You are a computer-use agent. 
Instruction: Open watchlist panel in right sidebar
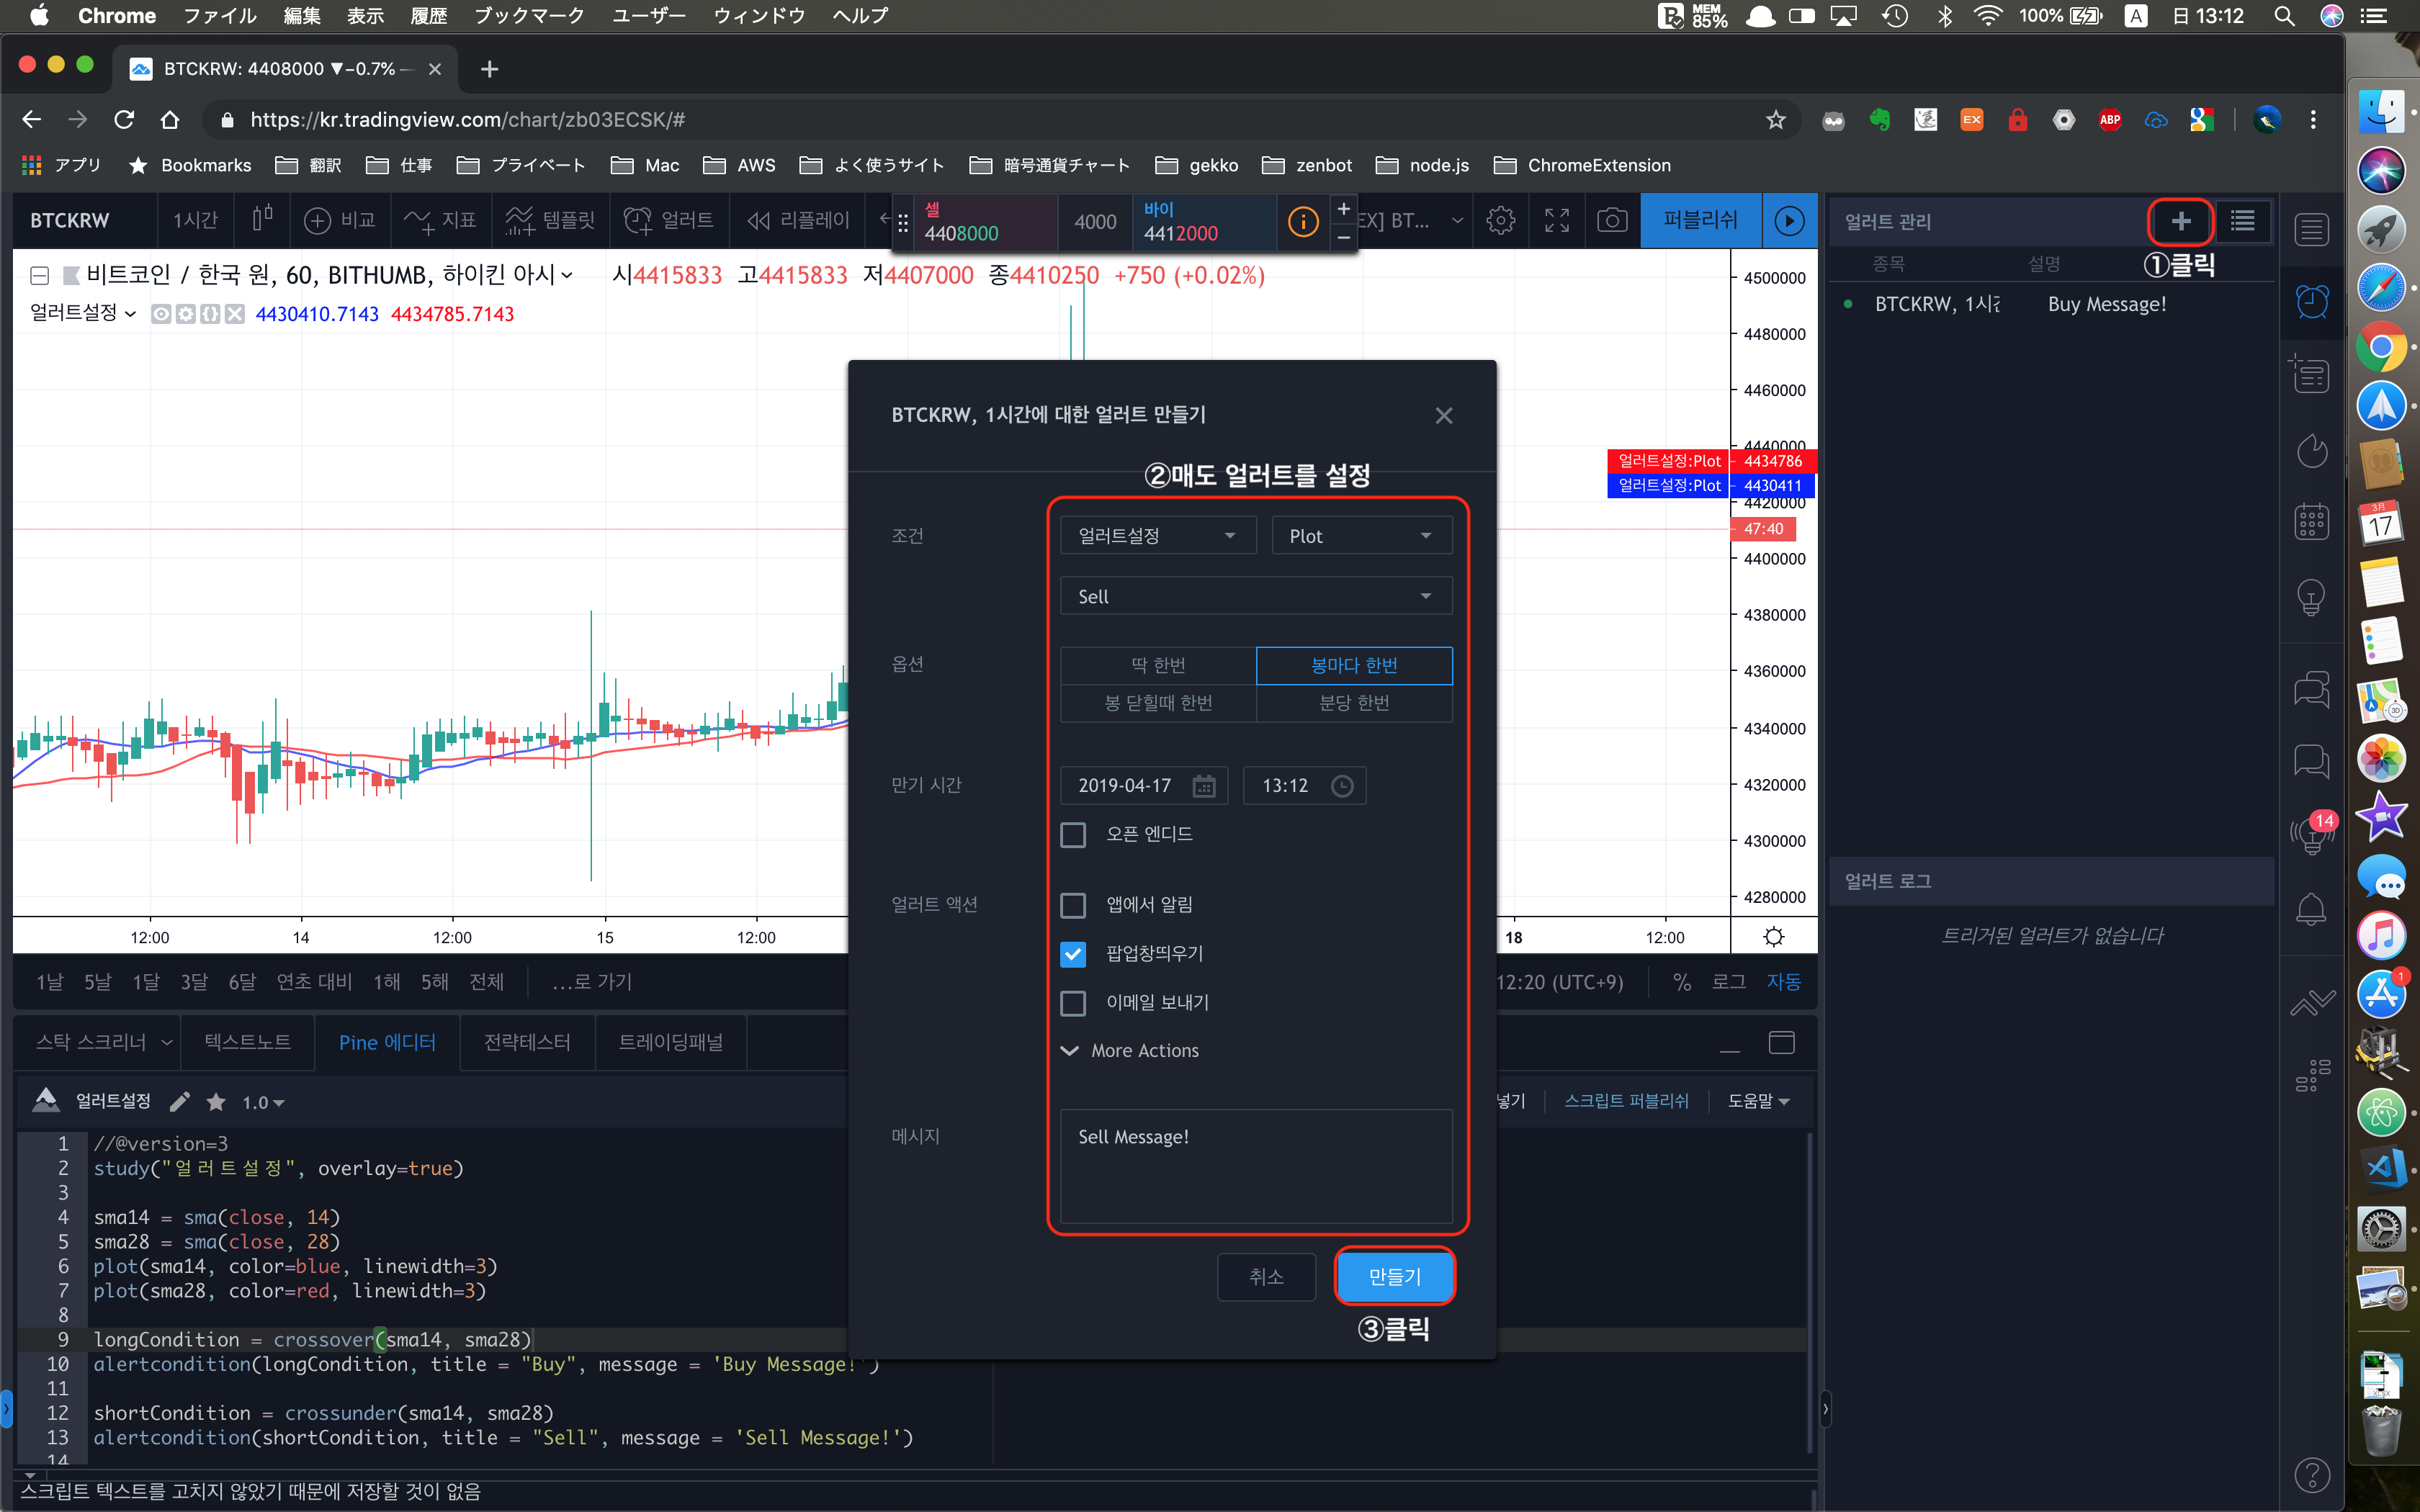pyautogui.click(x=2312, y=230)
